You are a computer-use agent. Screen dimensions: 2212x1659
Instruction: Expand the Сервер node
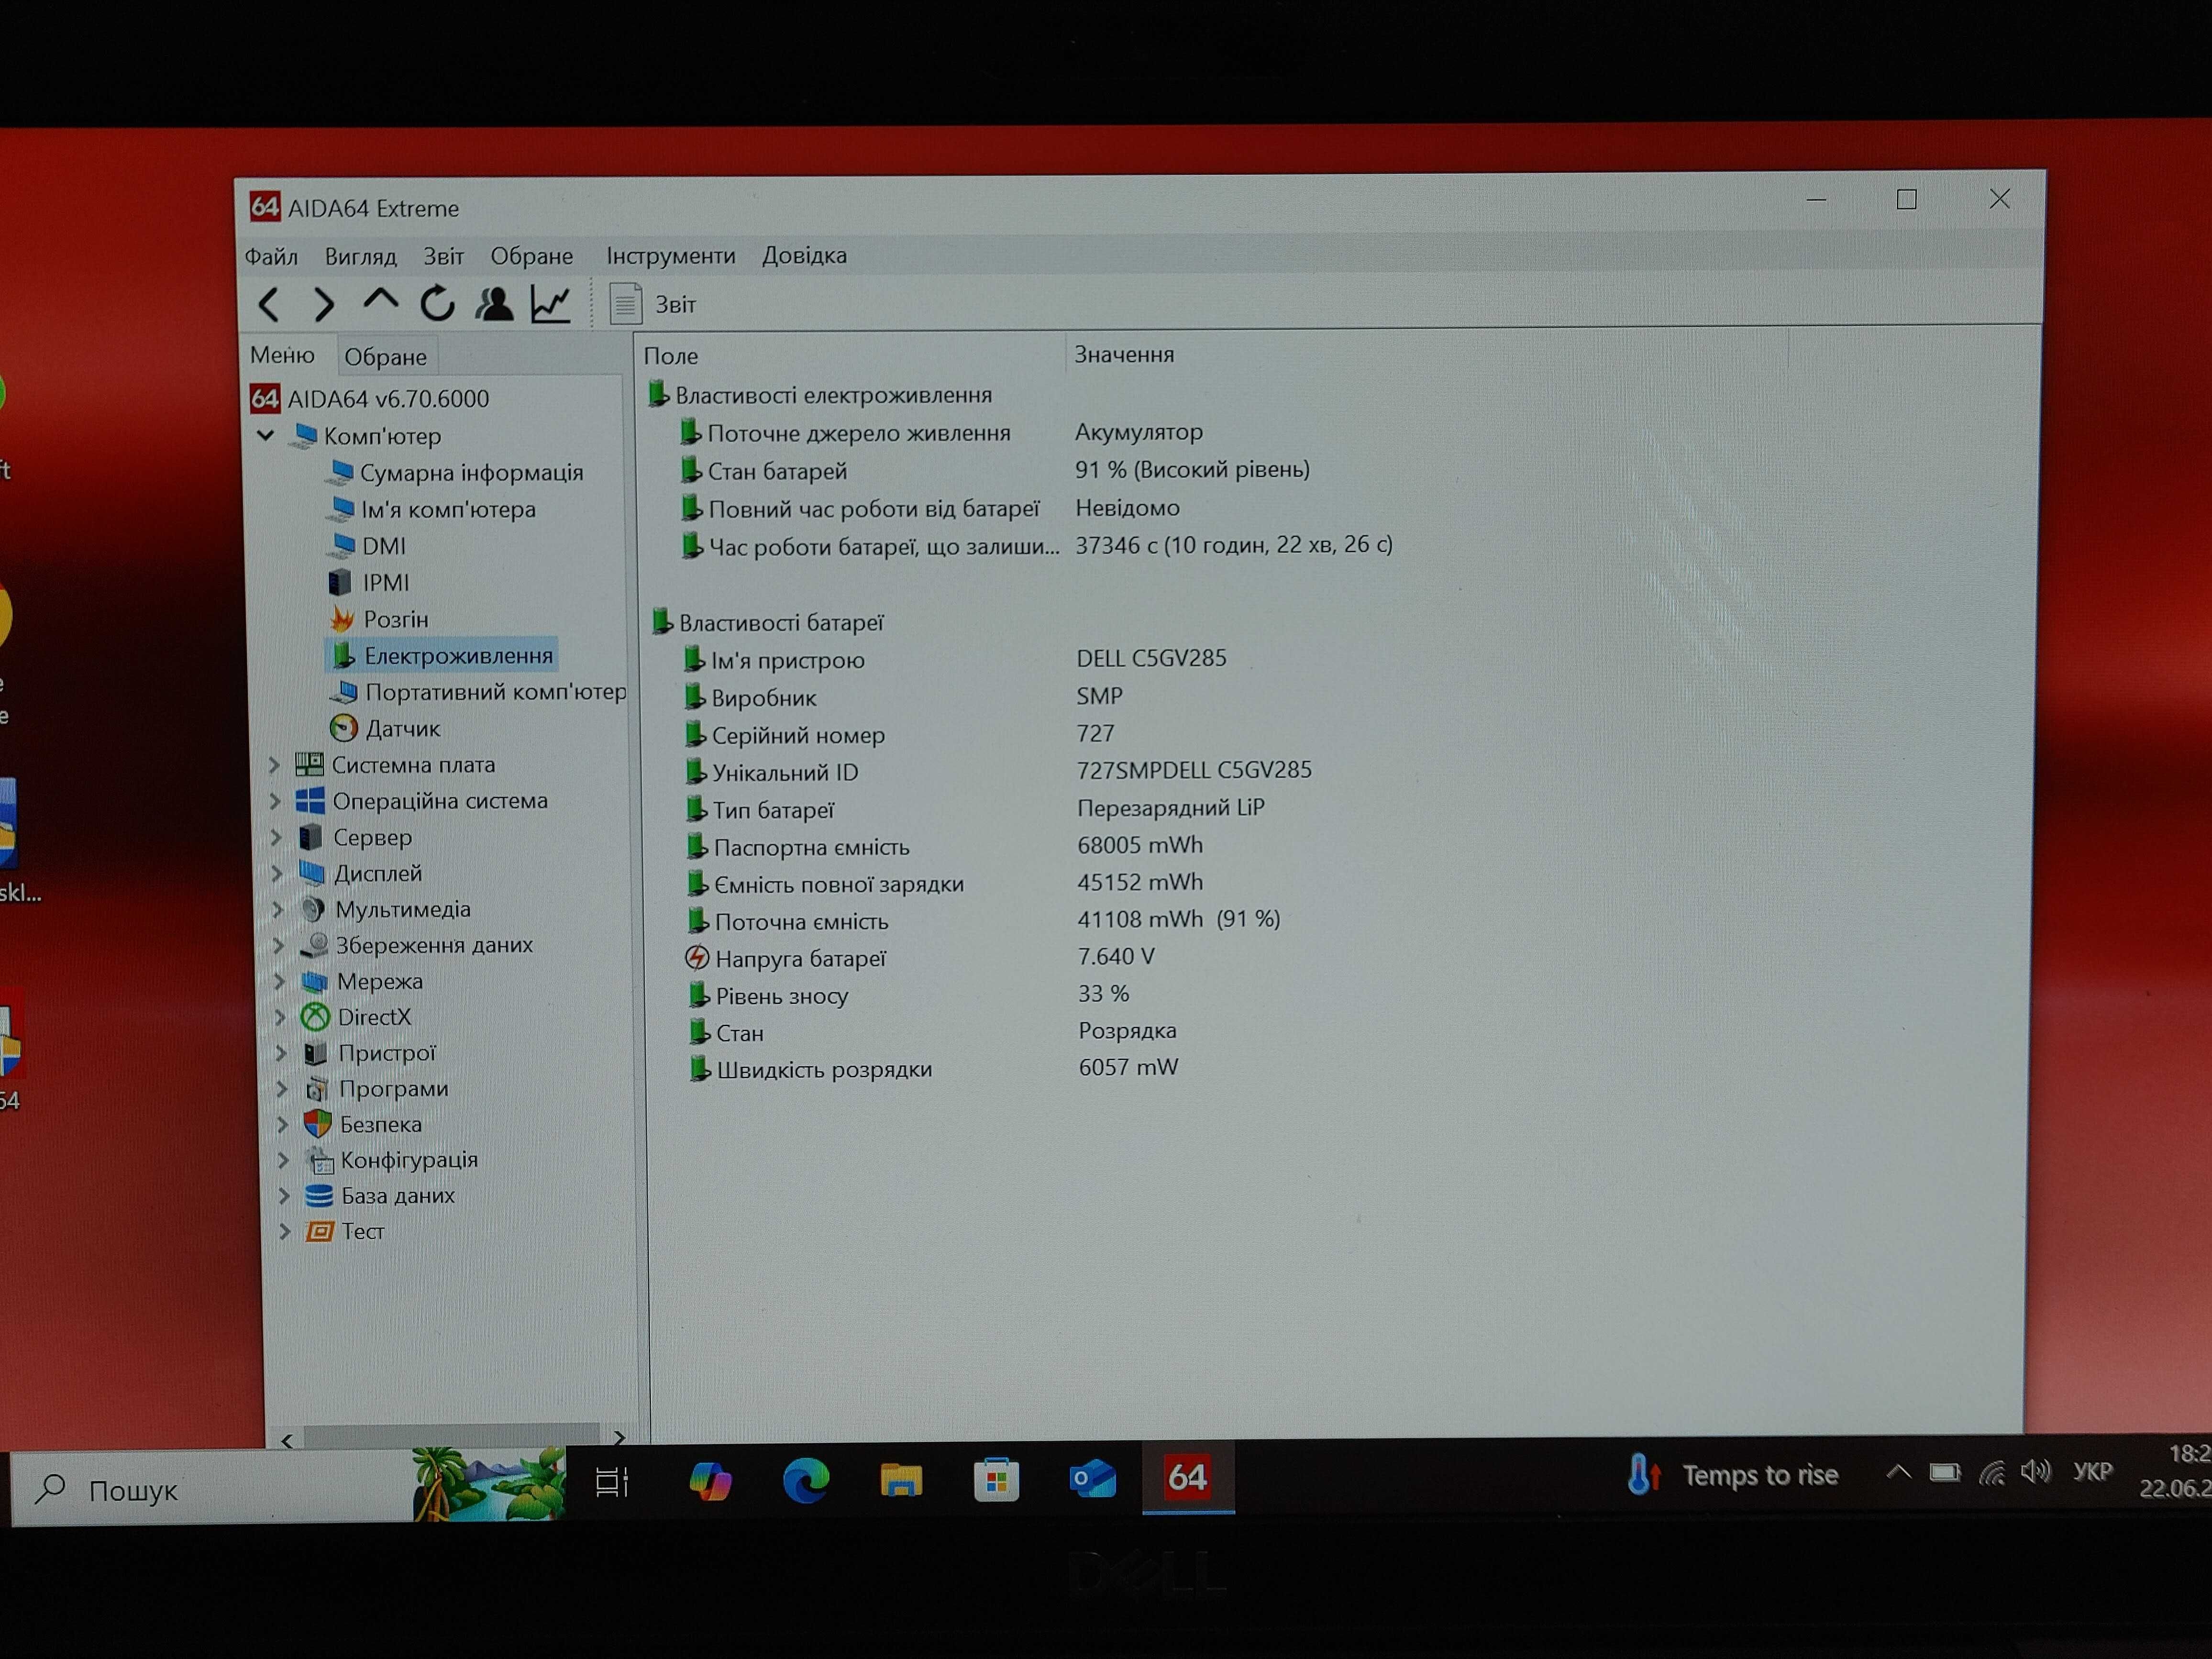(276, 837)
